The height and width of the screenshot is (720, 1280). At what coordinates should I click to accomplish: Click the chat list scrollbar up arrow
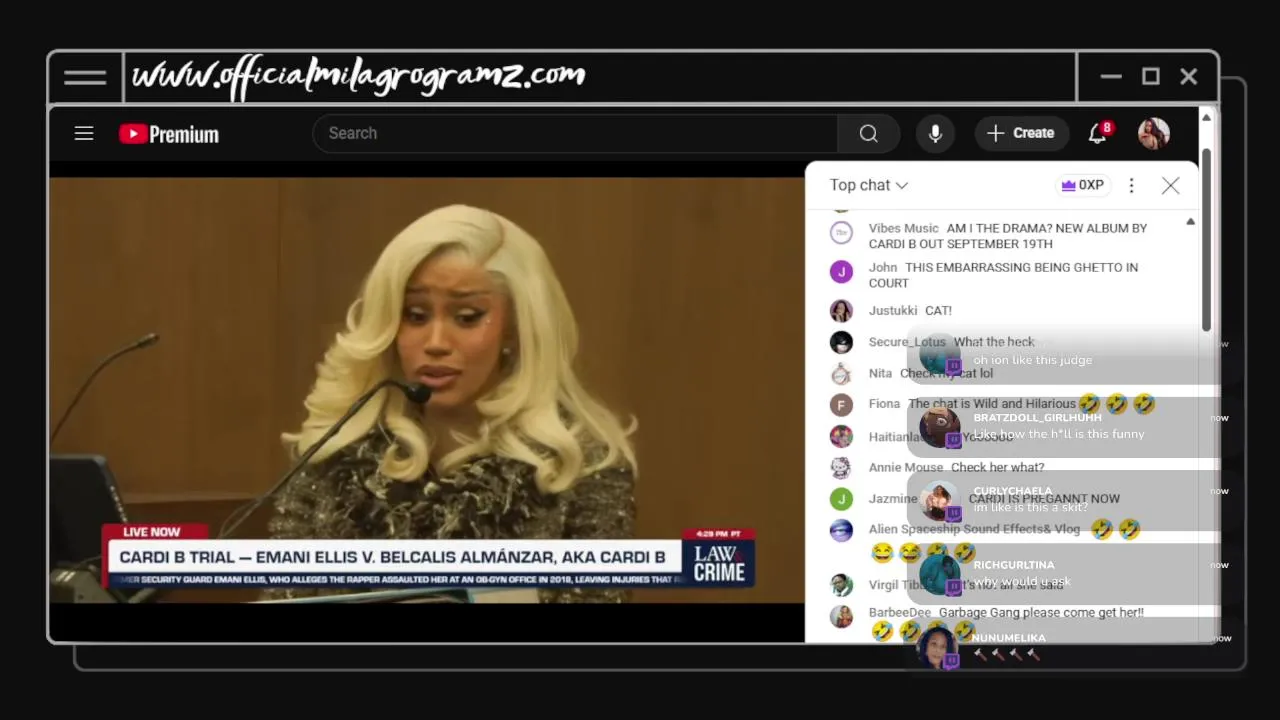click(x=1190, y=221)
